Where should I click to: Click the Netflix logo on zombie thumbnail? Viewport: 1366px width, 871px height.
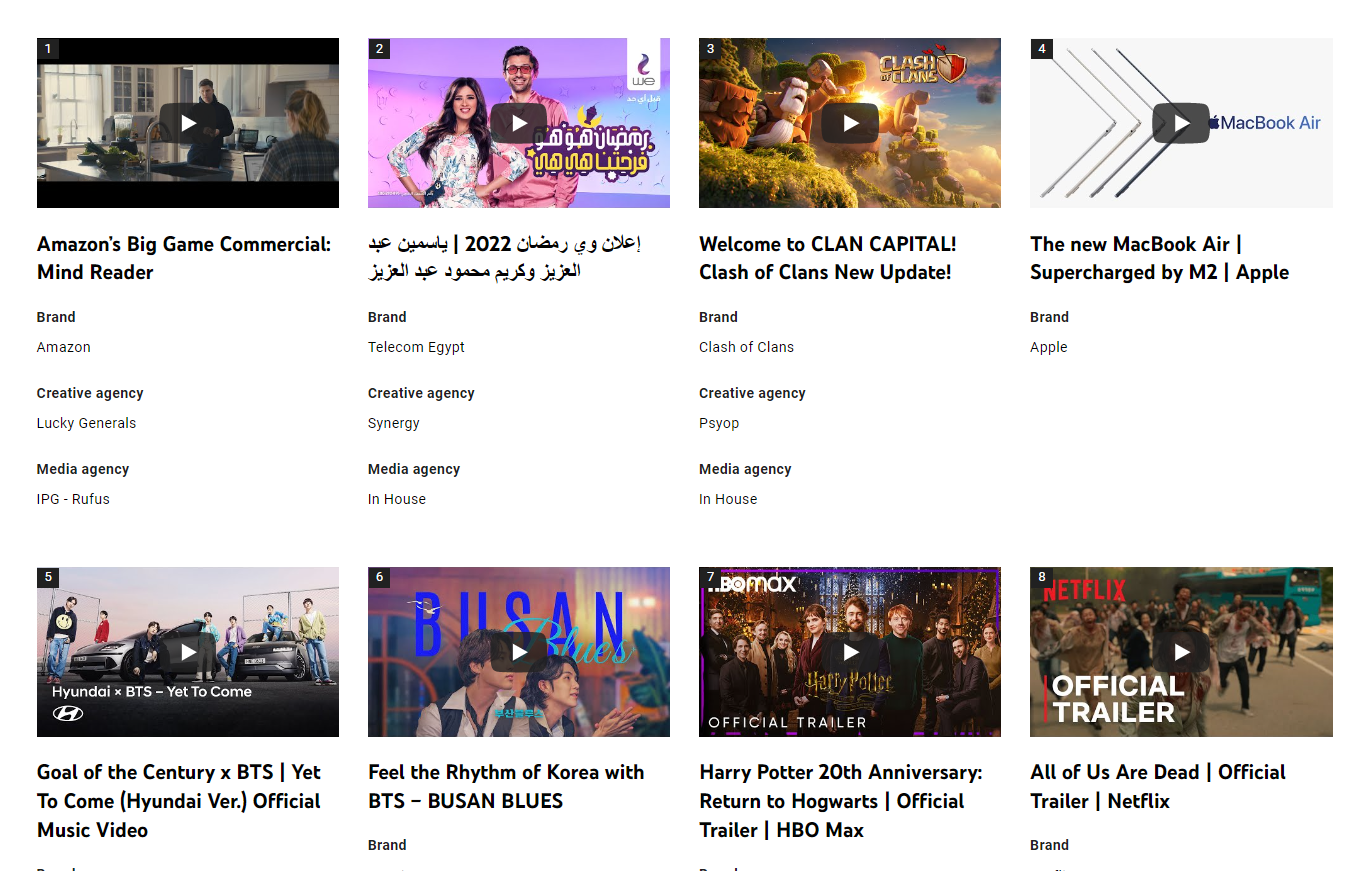pos(1084,590)
